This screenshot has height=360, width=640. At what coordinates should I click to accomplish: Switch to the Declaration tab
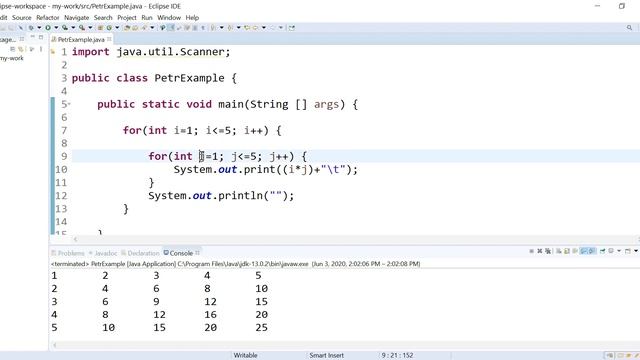click(140, 253)
